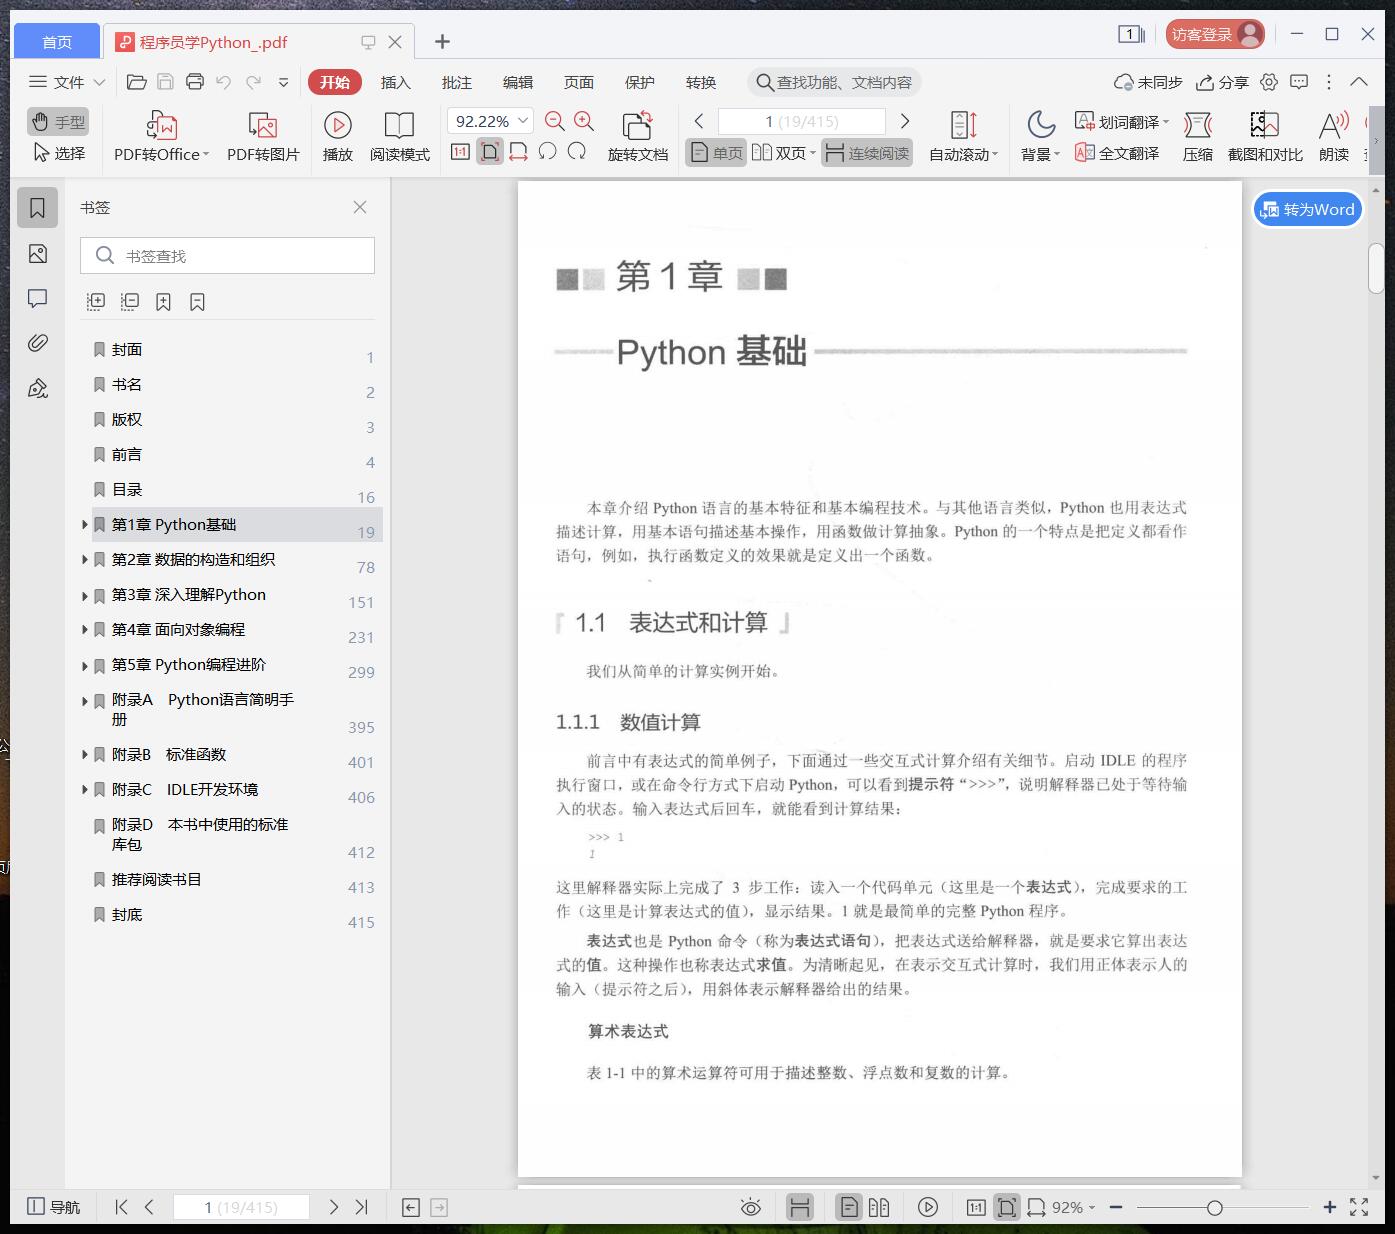Zoom out with magnifier minus icon
Image resolution: width=1395 pixels, height=1234 pixels.
[555, 122]
